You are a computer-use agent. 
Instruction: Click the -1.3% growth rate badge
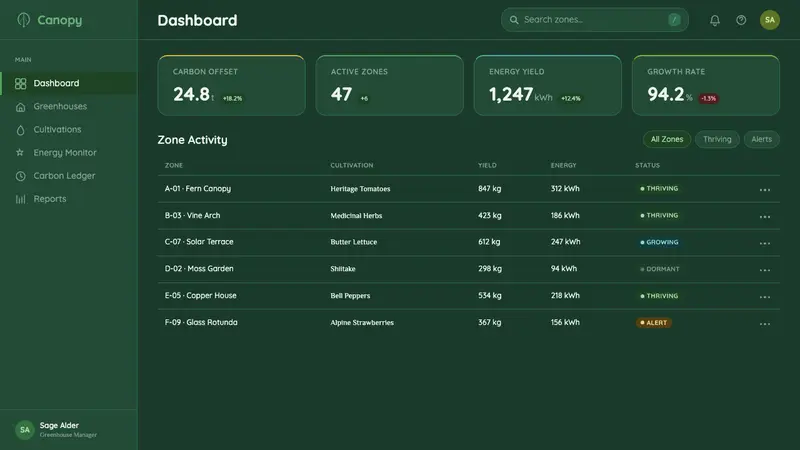click(x=708, y=98)
